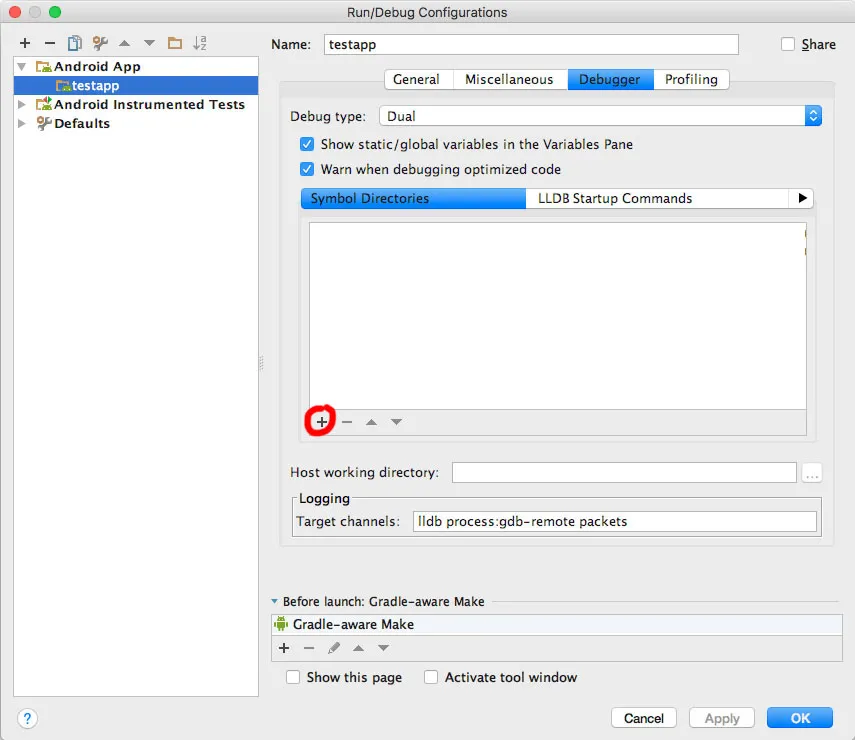Open edit defaults wrench icon
855x740 pixels.
pos(100,43)
